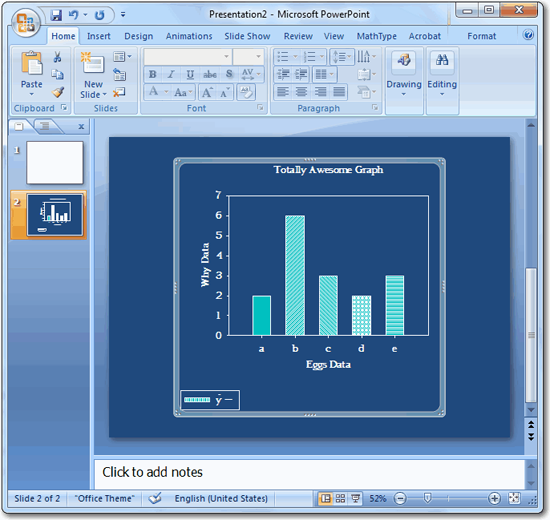The height and width of the screenshot is (520, 550).
Task: Switch to Normal view button
Action: [326, 498]
